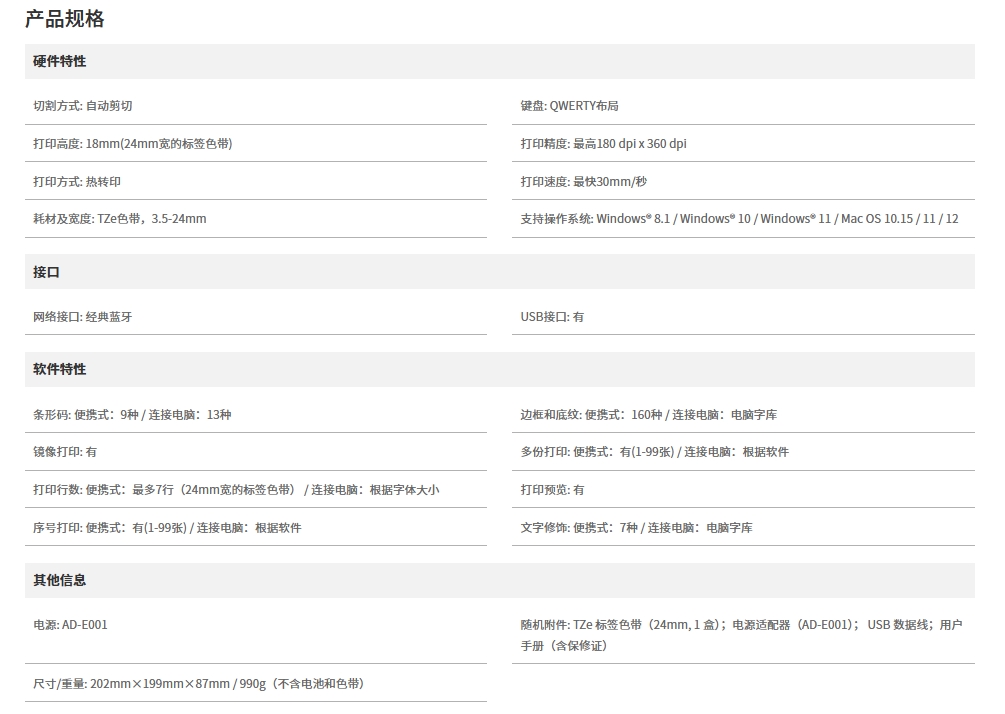Click the 产品规格 page heading
This screenshot has height=714, width=1005.
click(65, 19)
